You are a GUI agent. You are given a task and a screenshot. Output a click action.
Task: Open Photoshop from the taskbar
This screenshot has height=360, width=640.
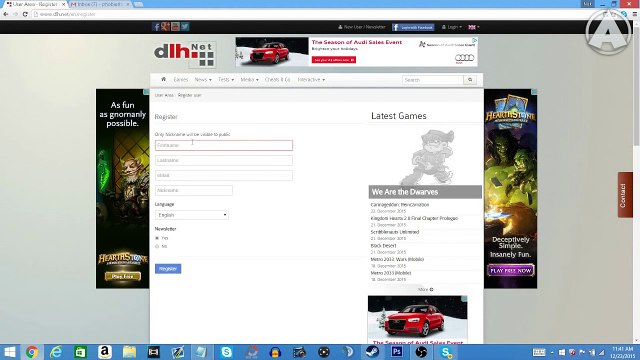tap(397, 352)
